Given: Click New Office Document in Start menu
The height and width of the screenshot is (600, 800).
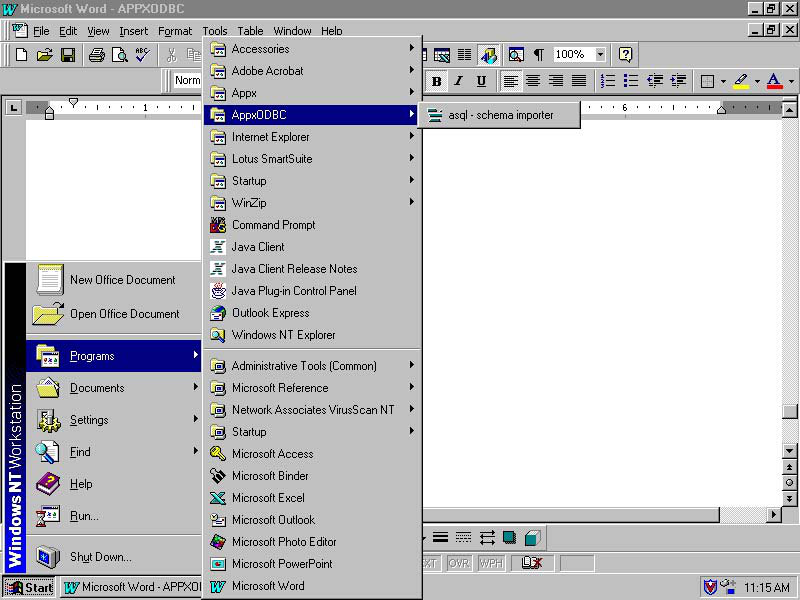Looking at the screenshot, I should (x=114, y=280).
